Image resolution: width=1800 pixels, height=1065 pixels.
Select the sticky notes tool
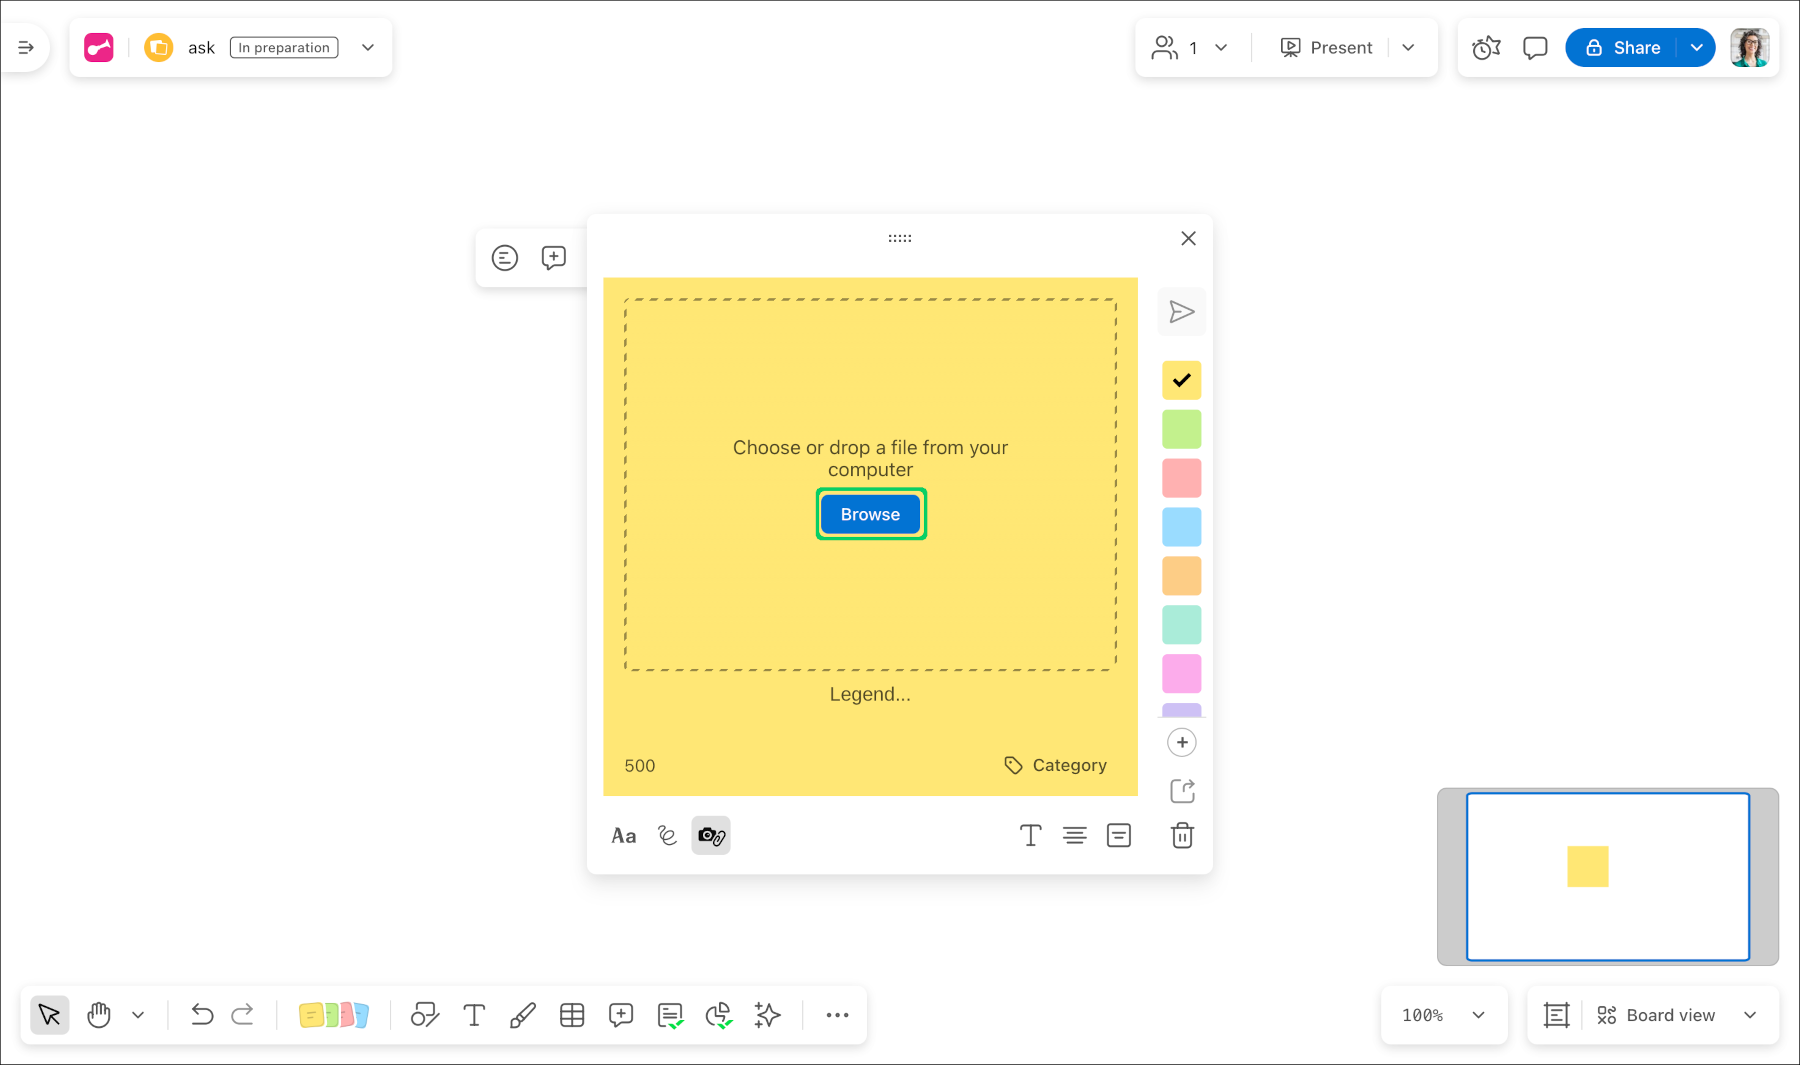(x=335, y=1015)
